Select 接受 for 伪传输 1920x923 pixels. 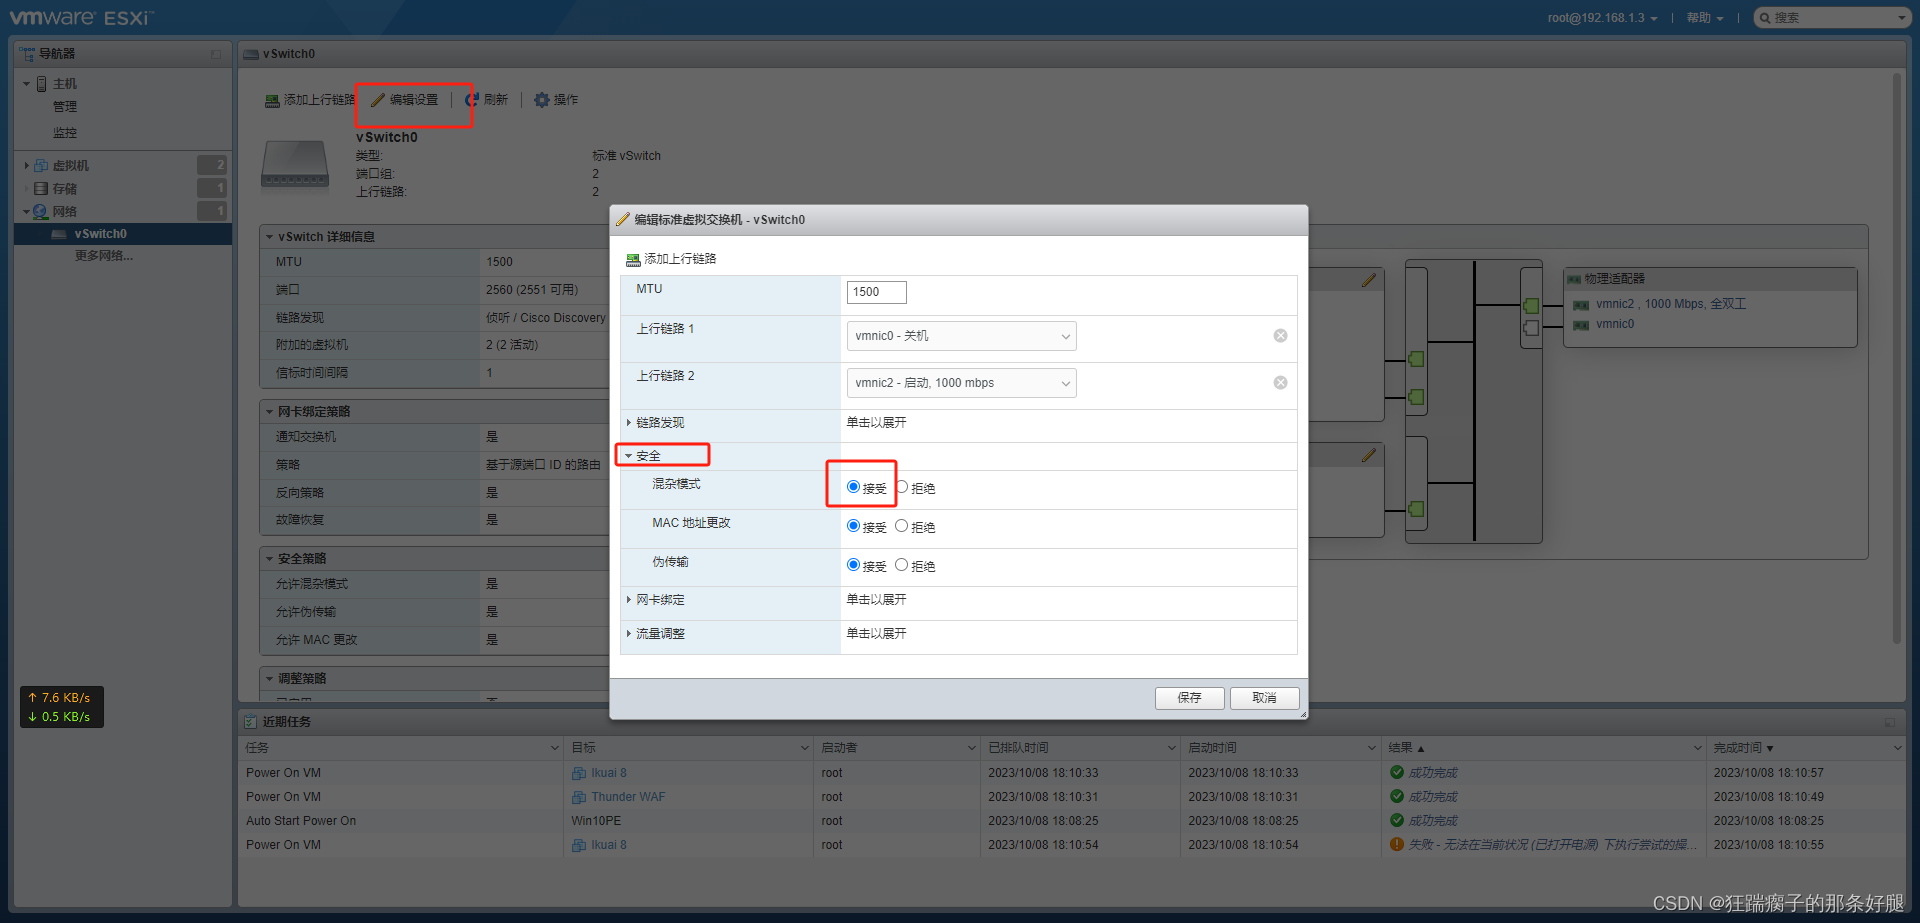[x=853, y=565]
